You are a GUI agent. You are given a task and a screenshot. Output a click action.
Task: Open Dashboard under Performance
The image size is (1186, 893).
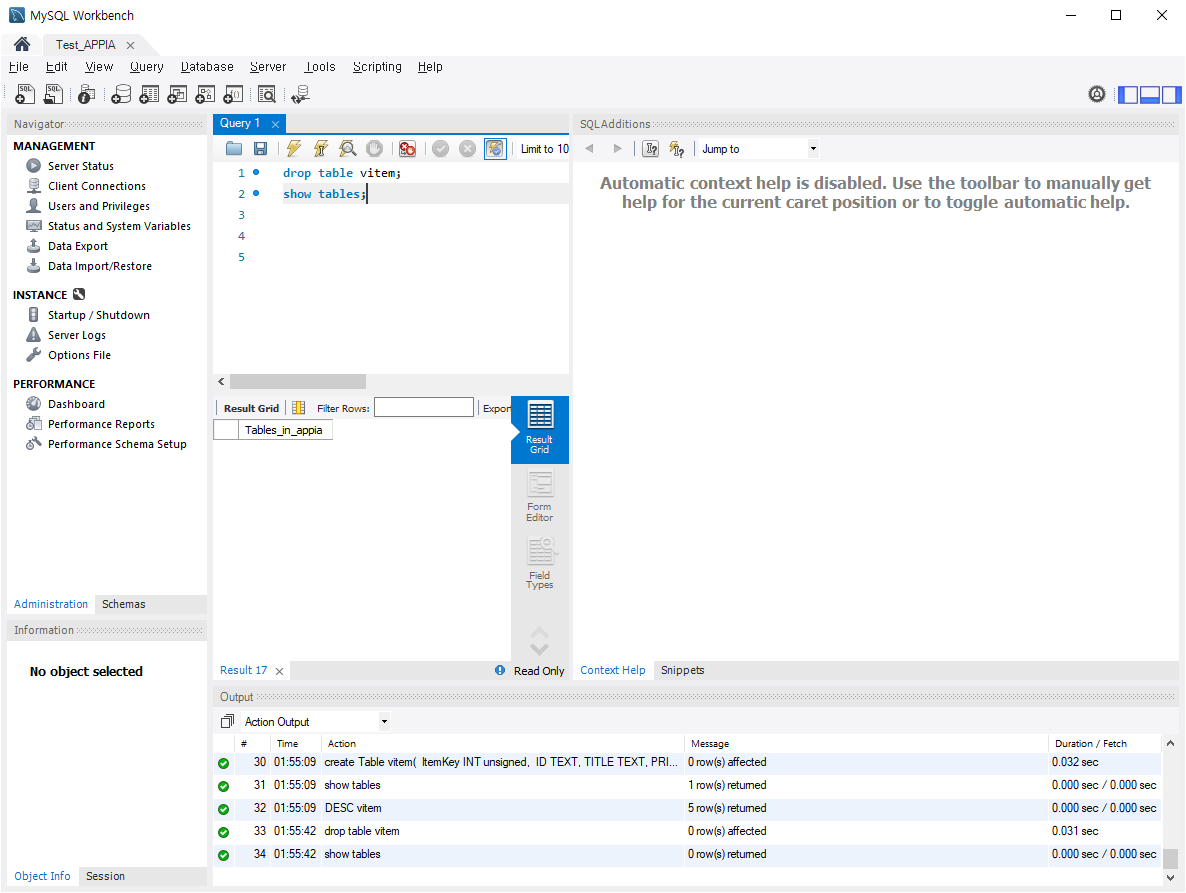coord(76,404)
